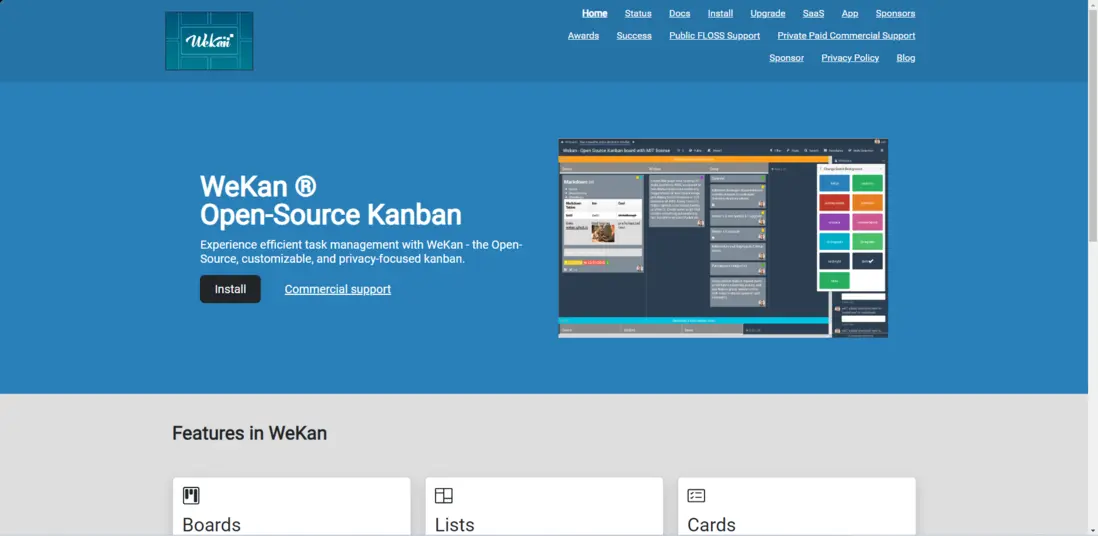The width and height of the screenshot is (1098, 536).
Task: Open the Home navigation link
Action: 595,13
